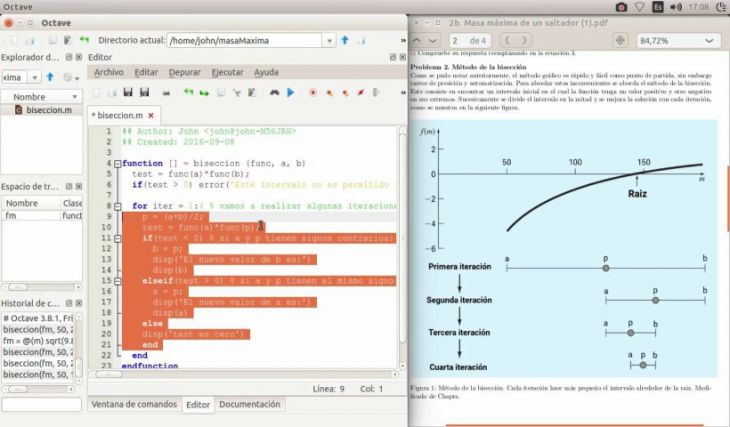Open the Depurar menu

(184, 72)
